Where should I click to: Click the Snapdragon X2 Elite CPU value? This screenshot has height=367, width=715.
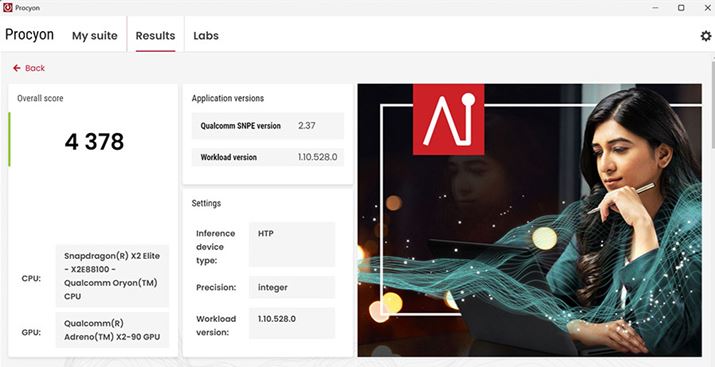click(112, 276)
